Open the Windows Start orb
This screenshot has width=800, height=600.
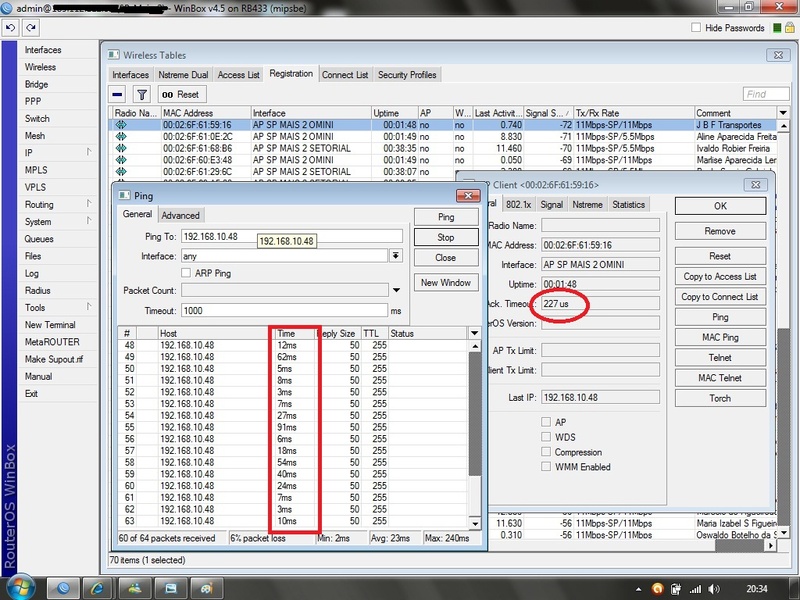tap(20, 587)
